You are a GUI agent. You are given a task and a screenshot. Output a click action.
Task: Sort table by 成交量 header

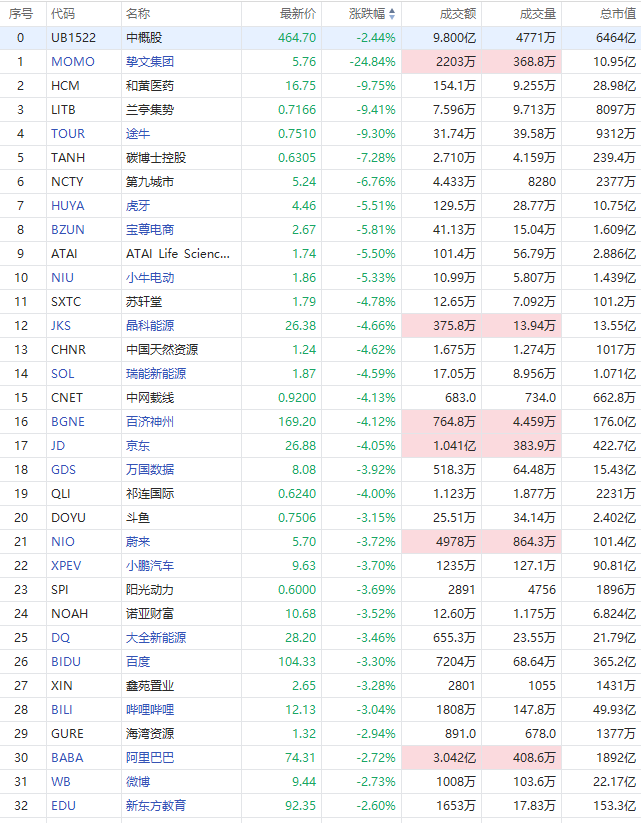(x=538, y=14)
